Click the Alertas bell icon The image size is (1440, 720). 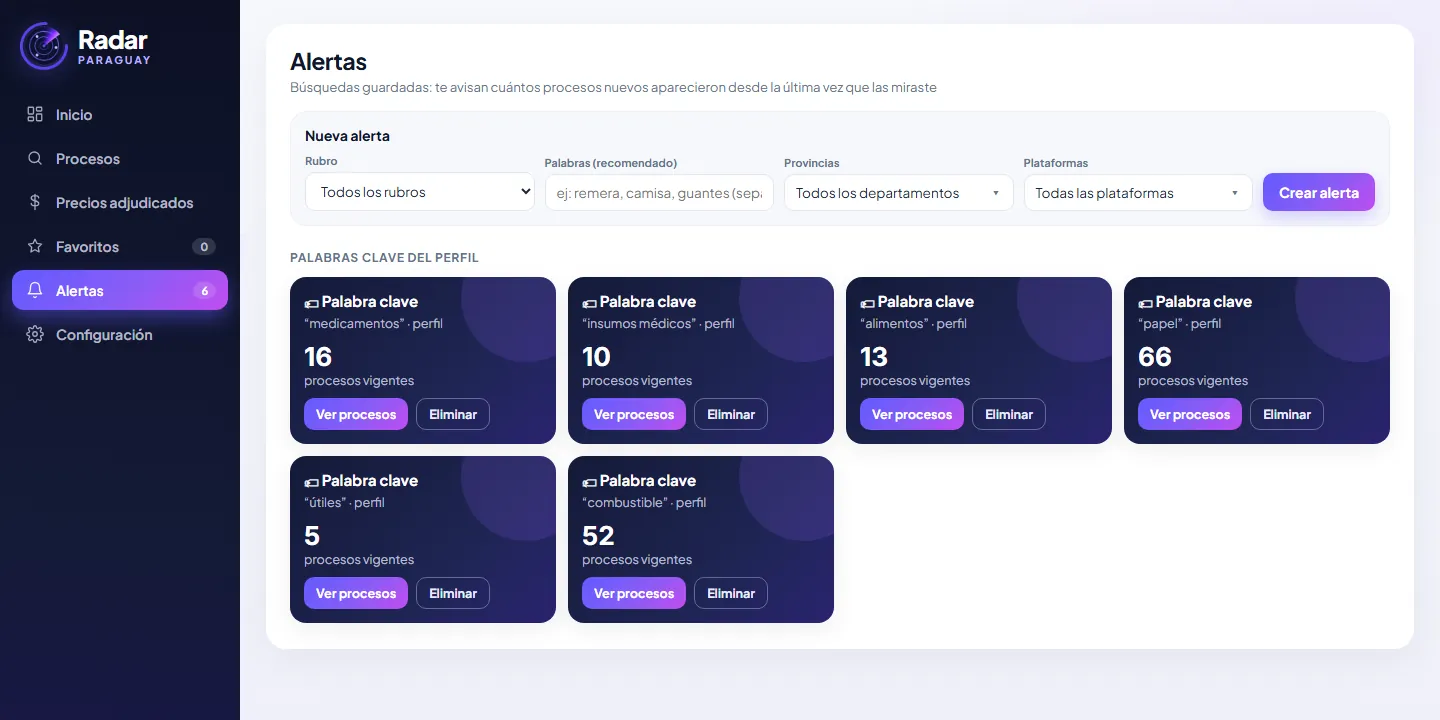click(35, 290)
